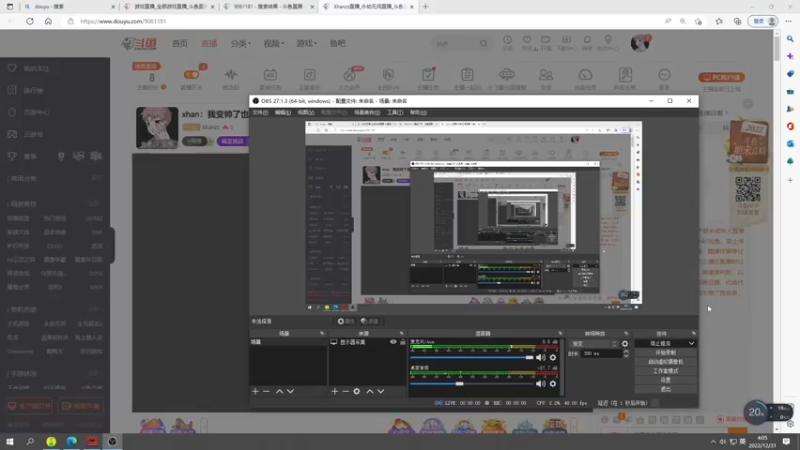Open the View menu in OBS
Image resolution: width=800 pixels, height=450 pixels.
point(306,112)
